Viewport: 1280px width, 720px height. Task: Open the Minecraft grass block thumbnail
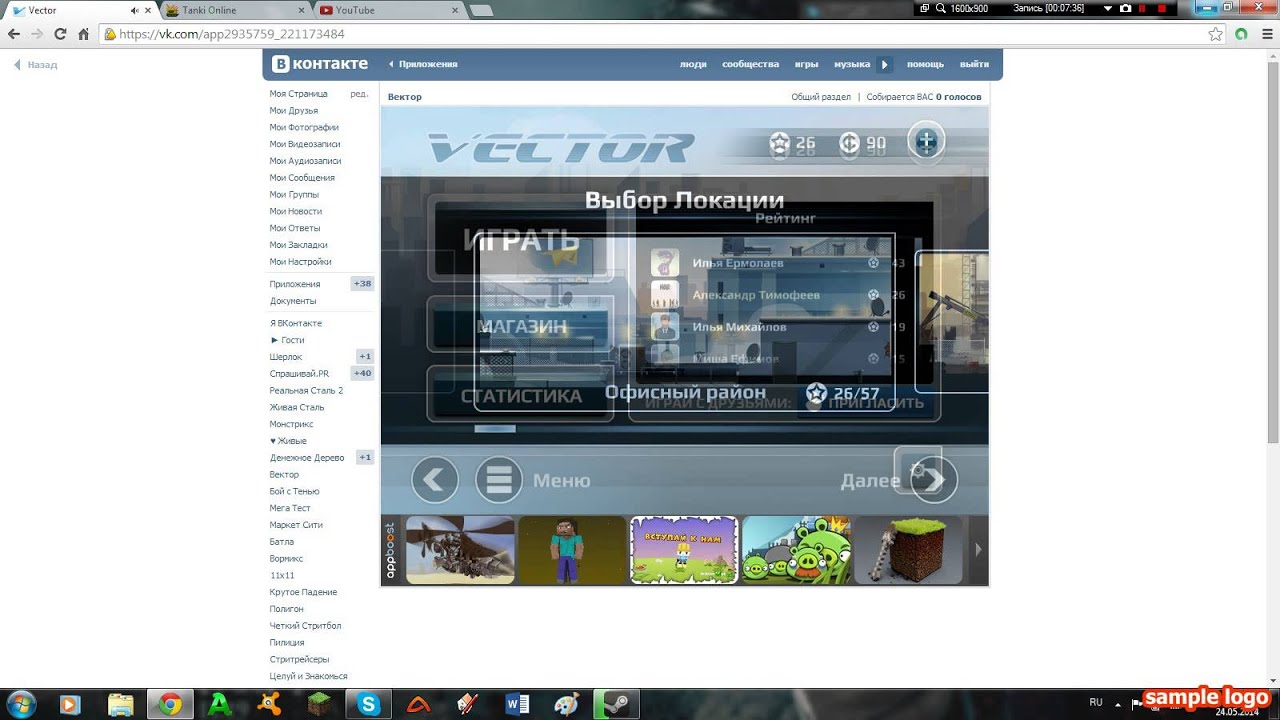908,550
